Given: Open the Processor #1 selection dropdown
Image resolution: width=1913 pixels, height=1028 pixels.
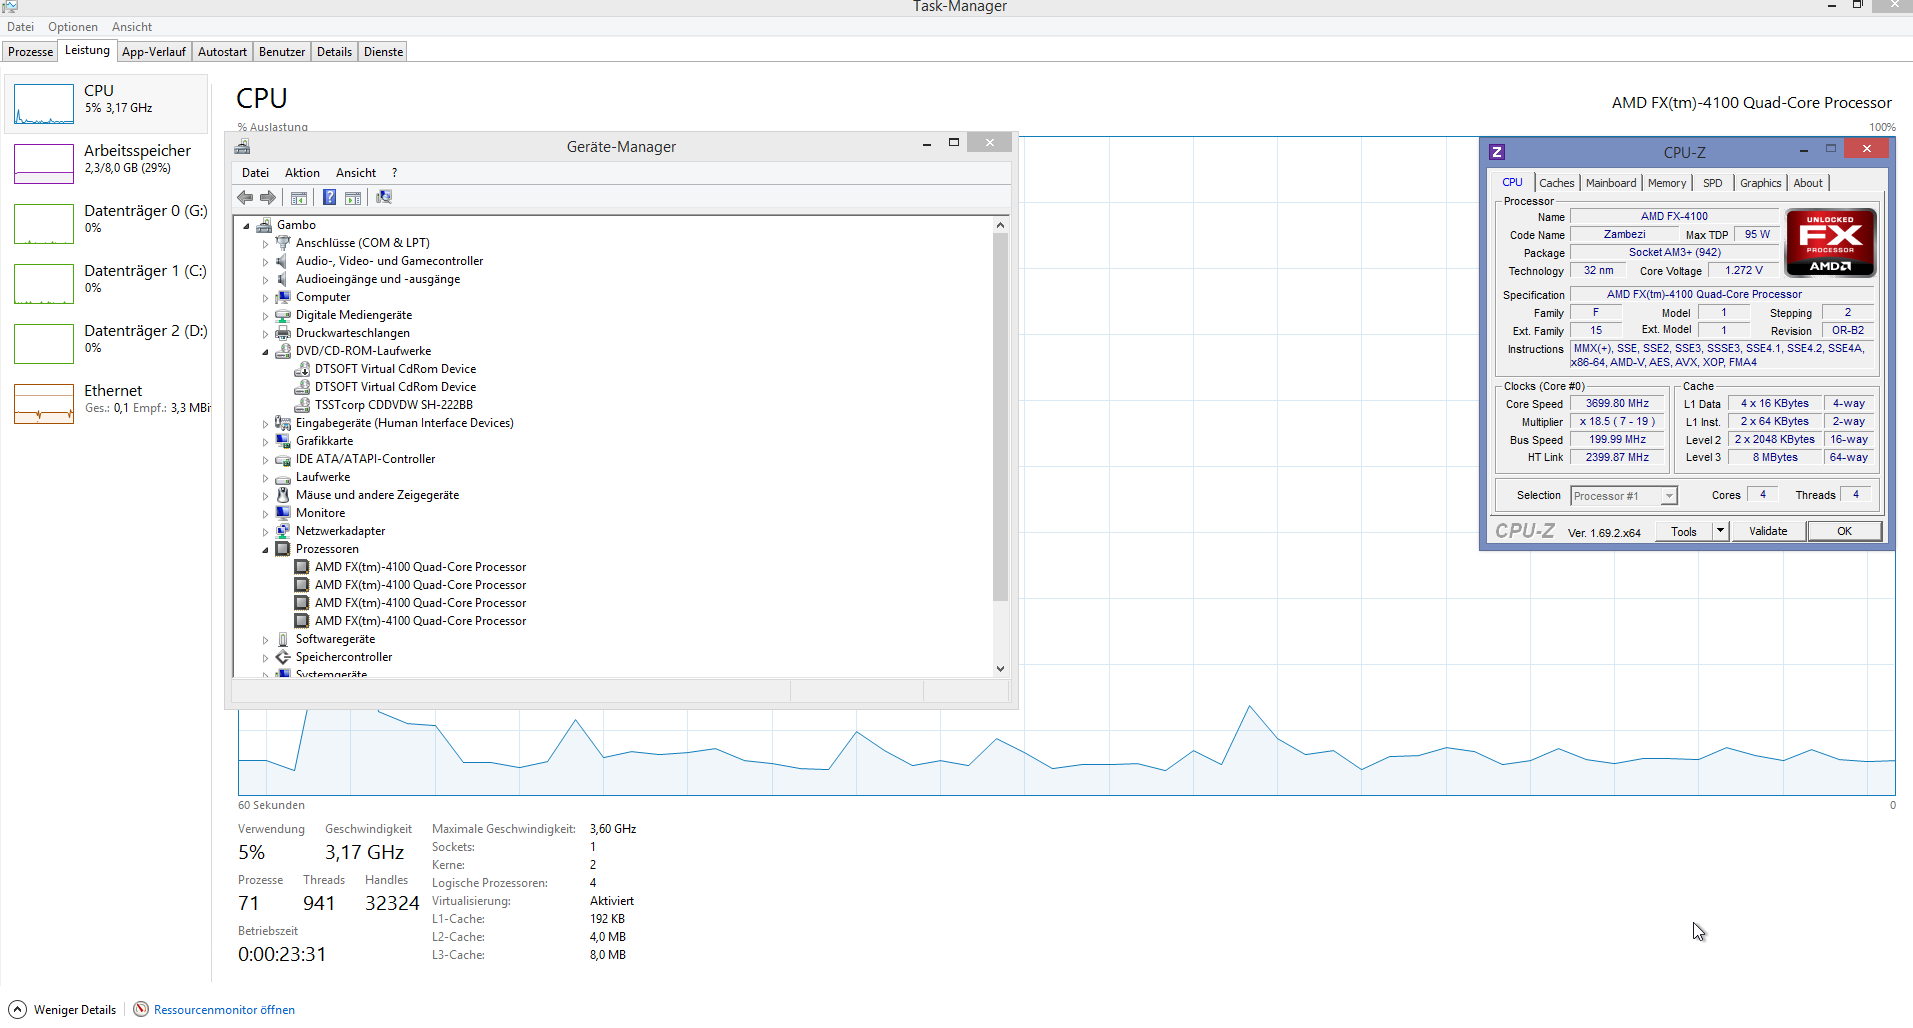Looking at the screenshot, I should 1669,496.
